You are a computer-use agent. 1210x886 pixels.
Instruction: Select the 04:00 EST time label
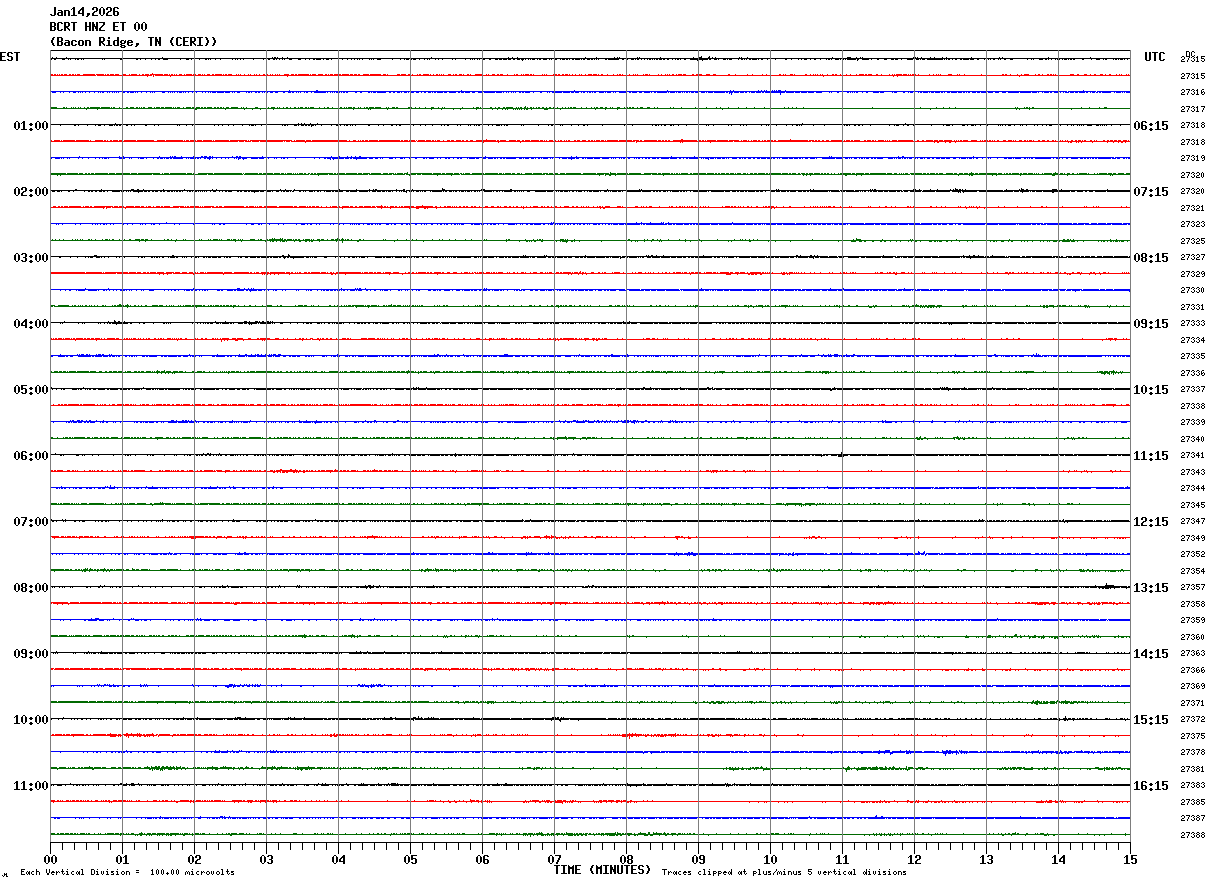31,324
